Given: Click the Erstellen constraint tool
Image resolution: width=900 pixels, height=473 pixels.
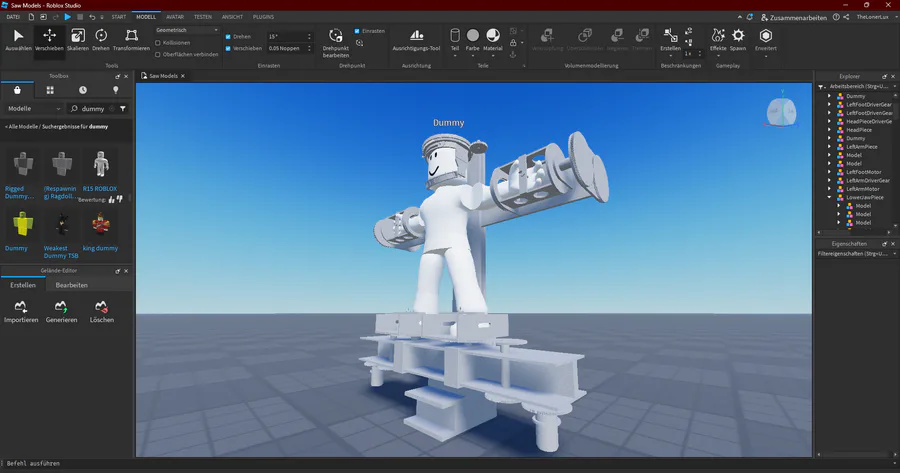Looking at the screenshot, I should pos(670,40).
